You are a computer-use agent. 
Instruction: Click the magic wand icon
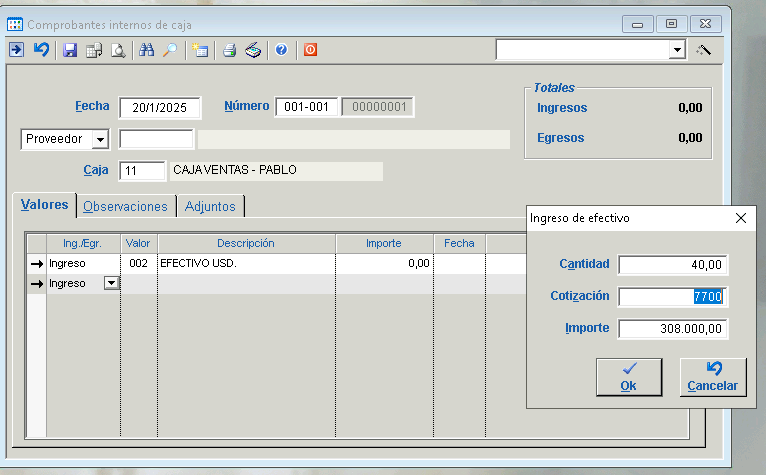(x=704, y=50)
